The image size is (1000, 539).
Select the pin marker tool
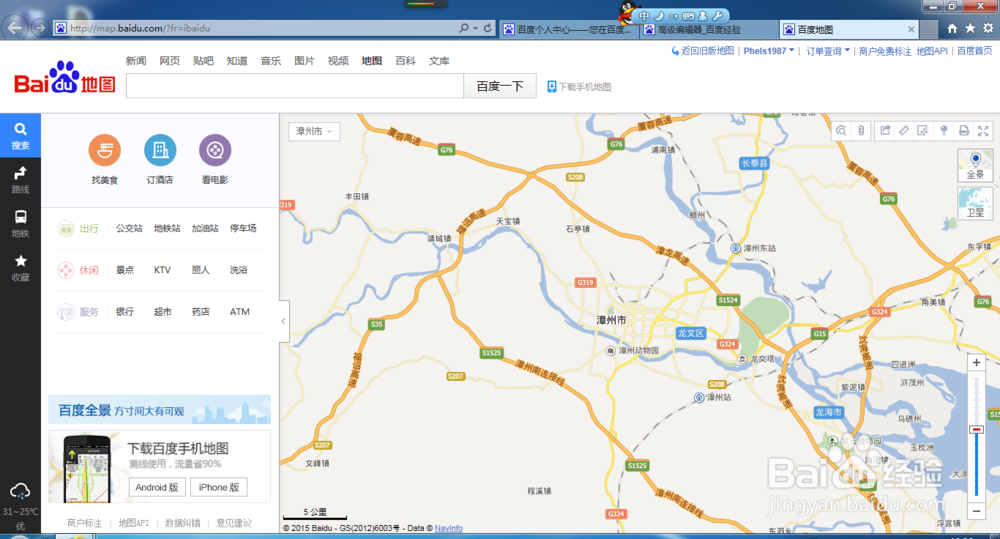pos(944,131)
